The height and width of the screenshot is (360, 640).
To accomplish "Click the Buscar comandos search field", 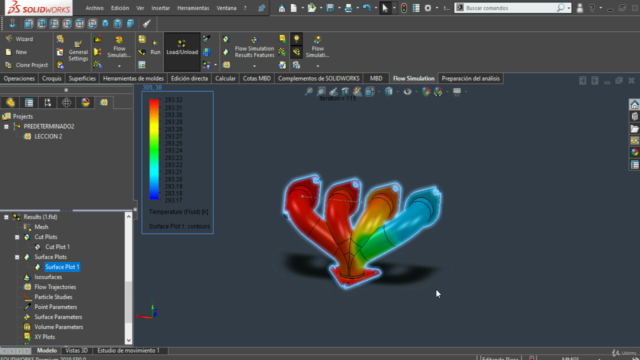I will point(510,8).
